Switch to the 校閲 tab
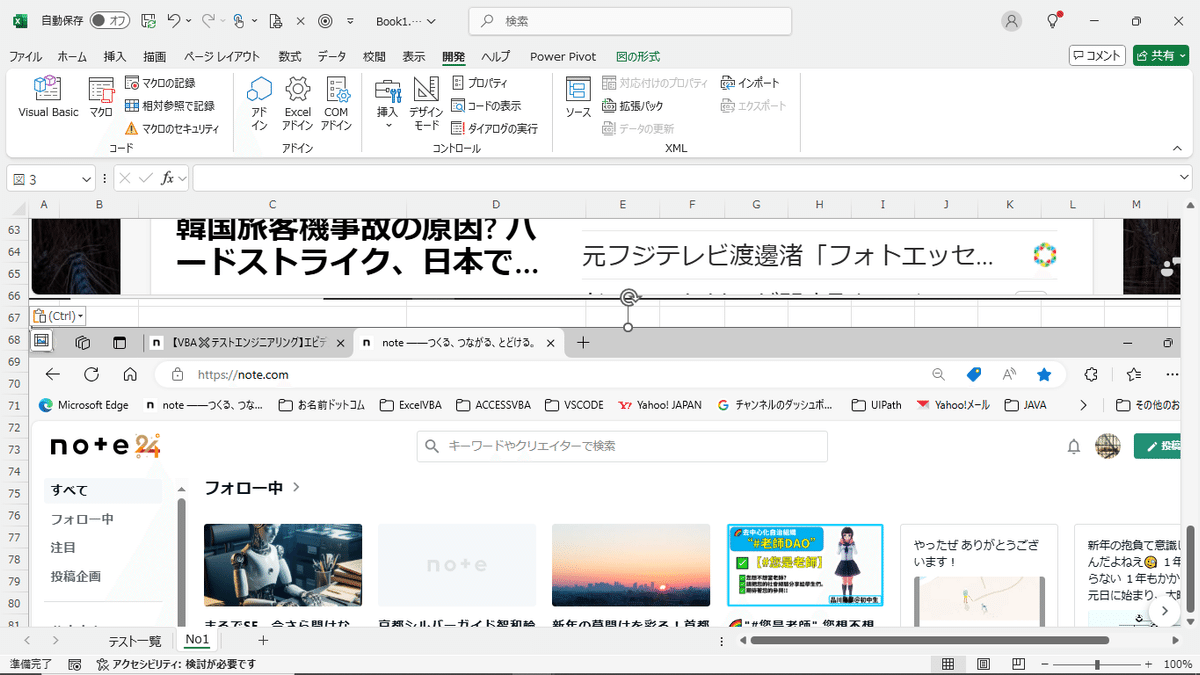Screen dimensions: 1200x675 [x=374, y=56]
